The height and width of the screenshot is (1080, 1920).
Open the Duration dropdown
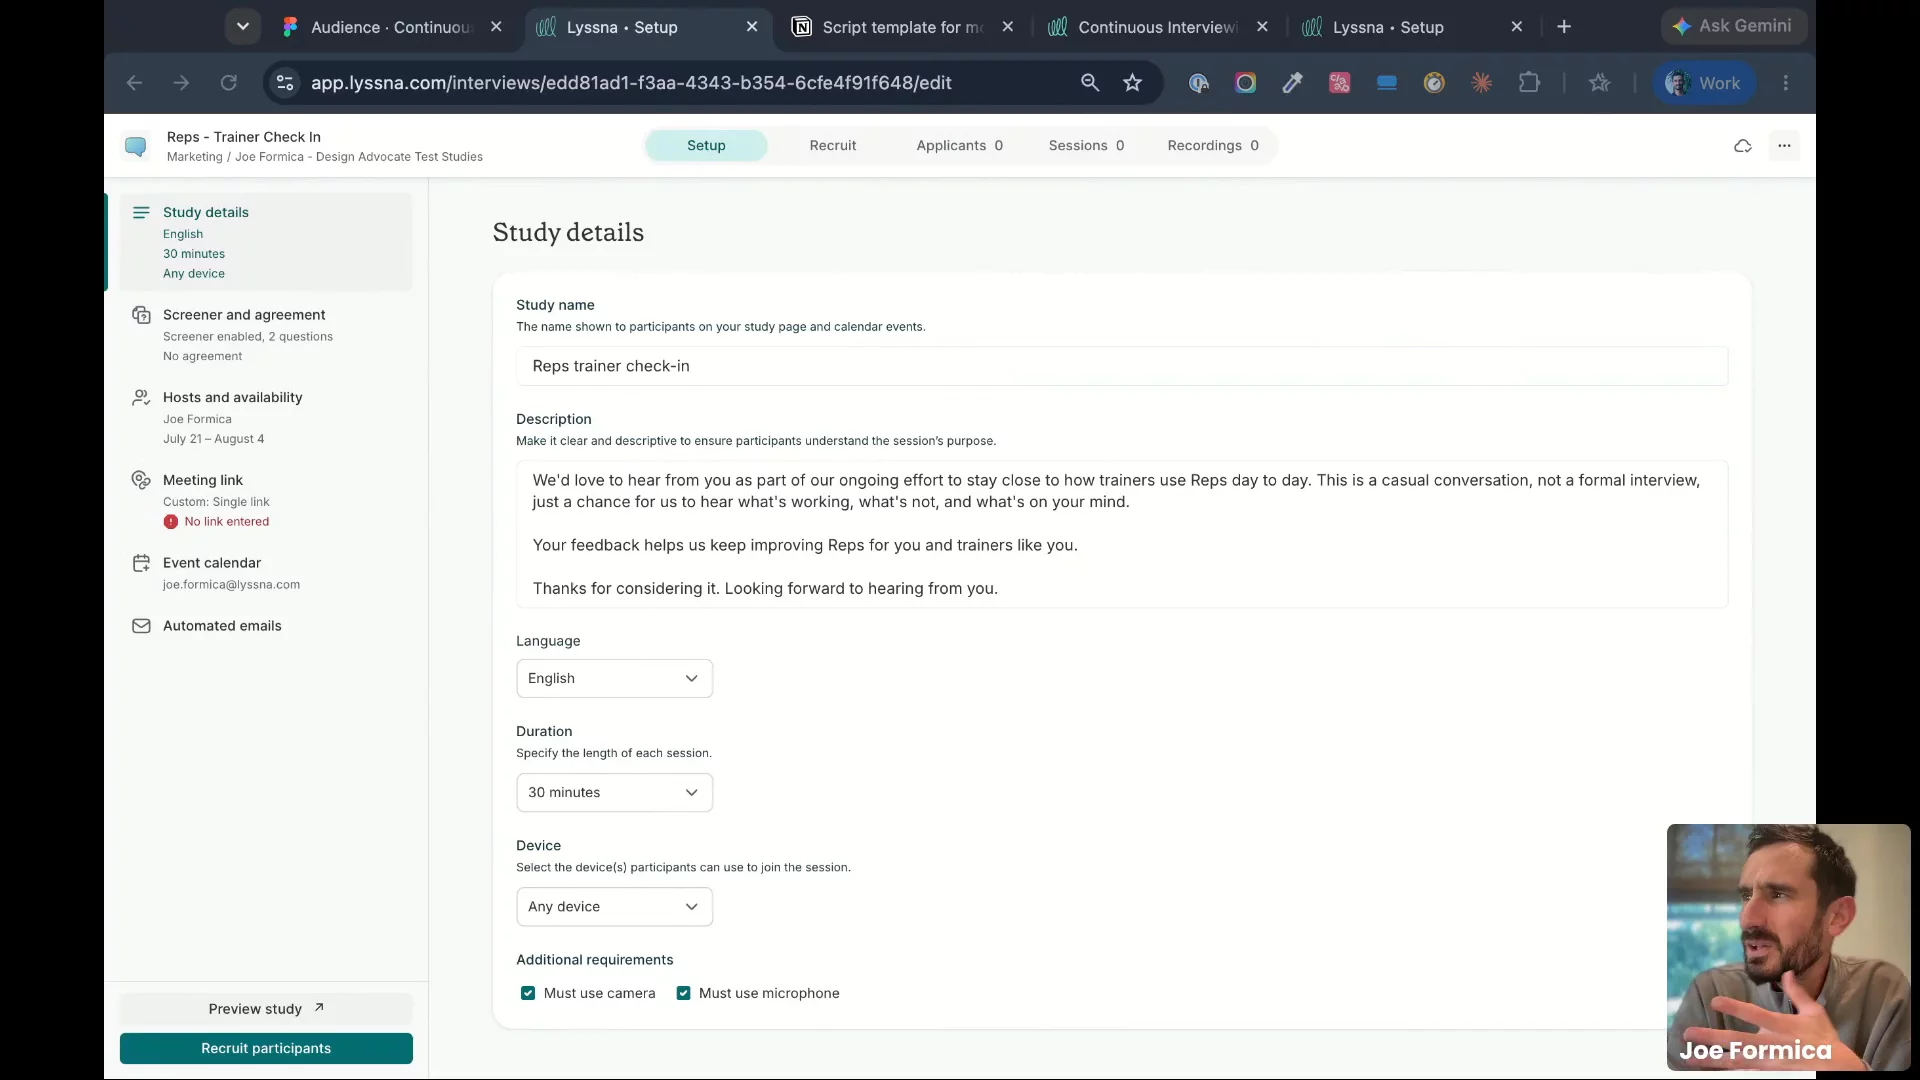(x=614, y=792)
